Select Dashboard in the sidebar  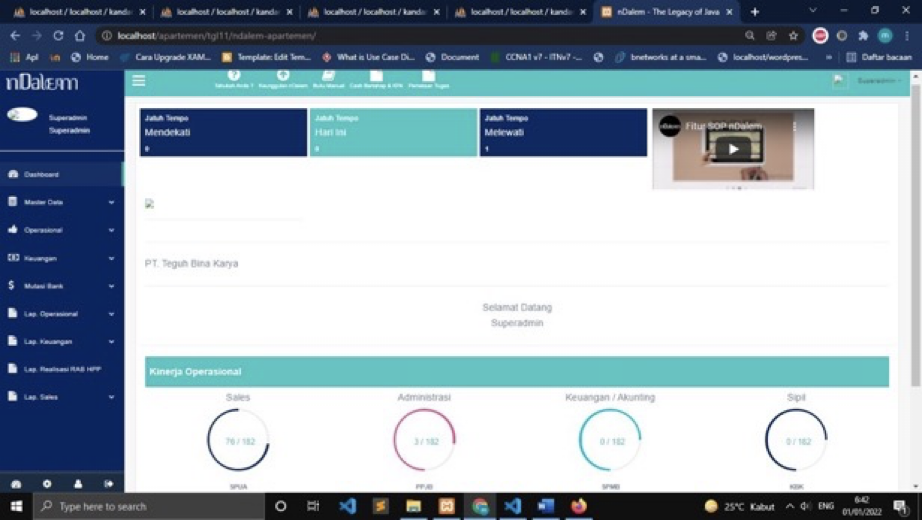tap(61, 174)
